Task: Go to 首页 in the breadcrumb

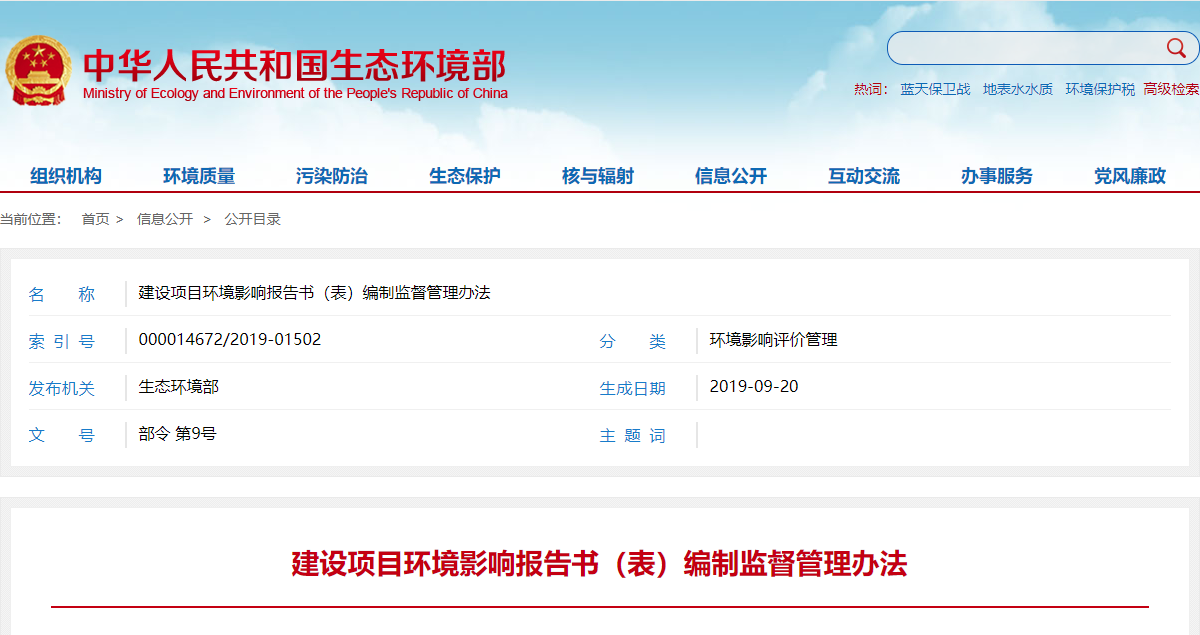Action: tap(95, 219)
